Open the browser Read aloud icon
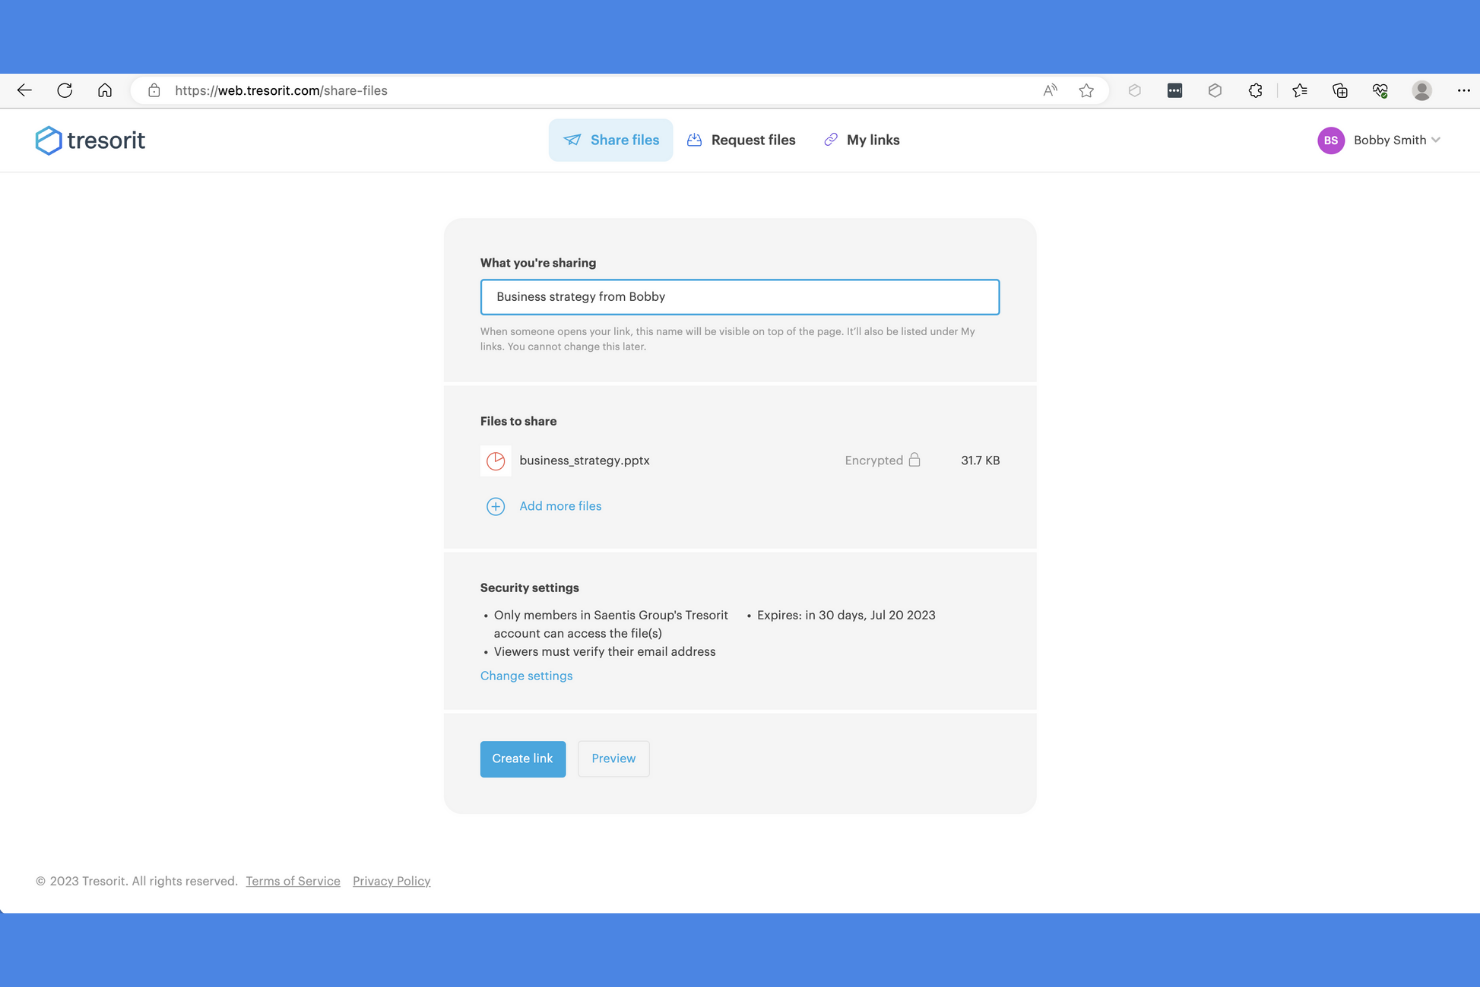 tap(1049, 90)
